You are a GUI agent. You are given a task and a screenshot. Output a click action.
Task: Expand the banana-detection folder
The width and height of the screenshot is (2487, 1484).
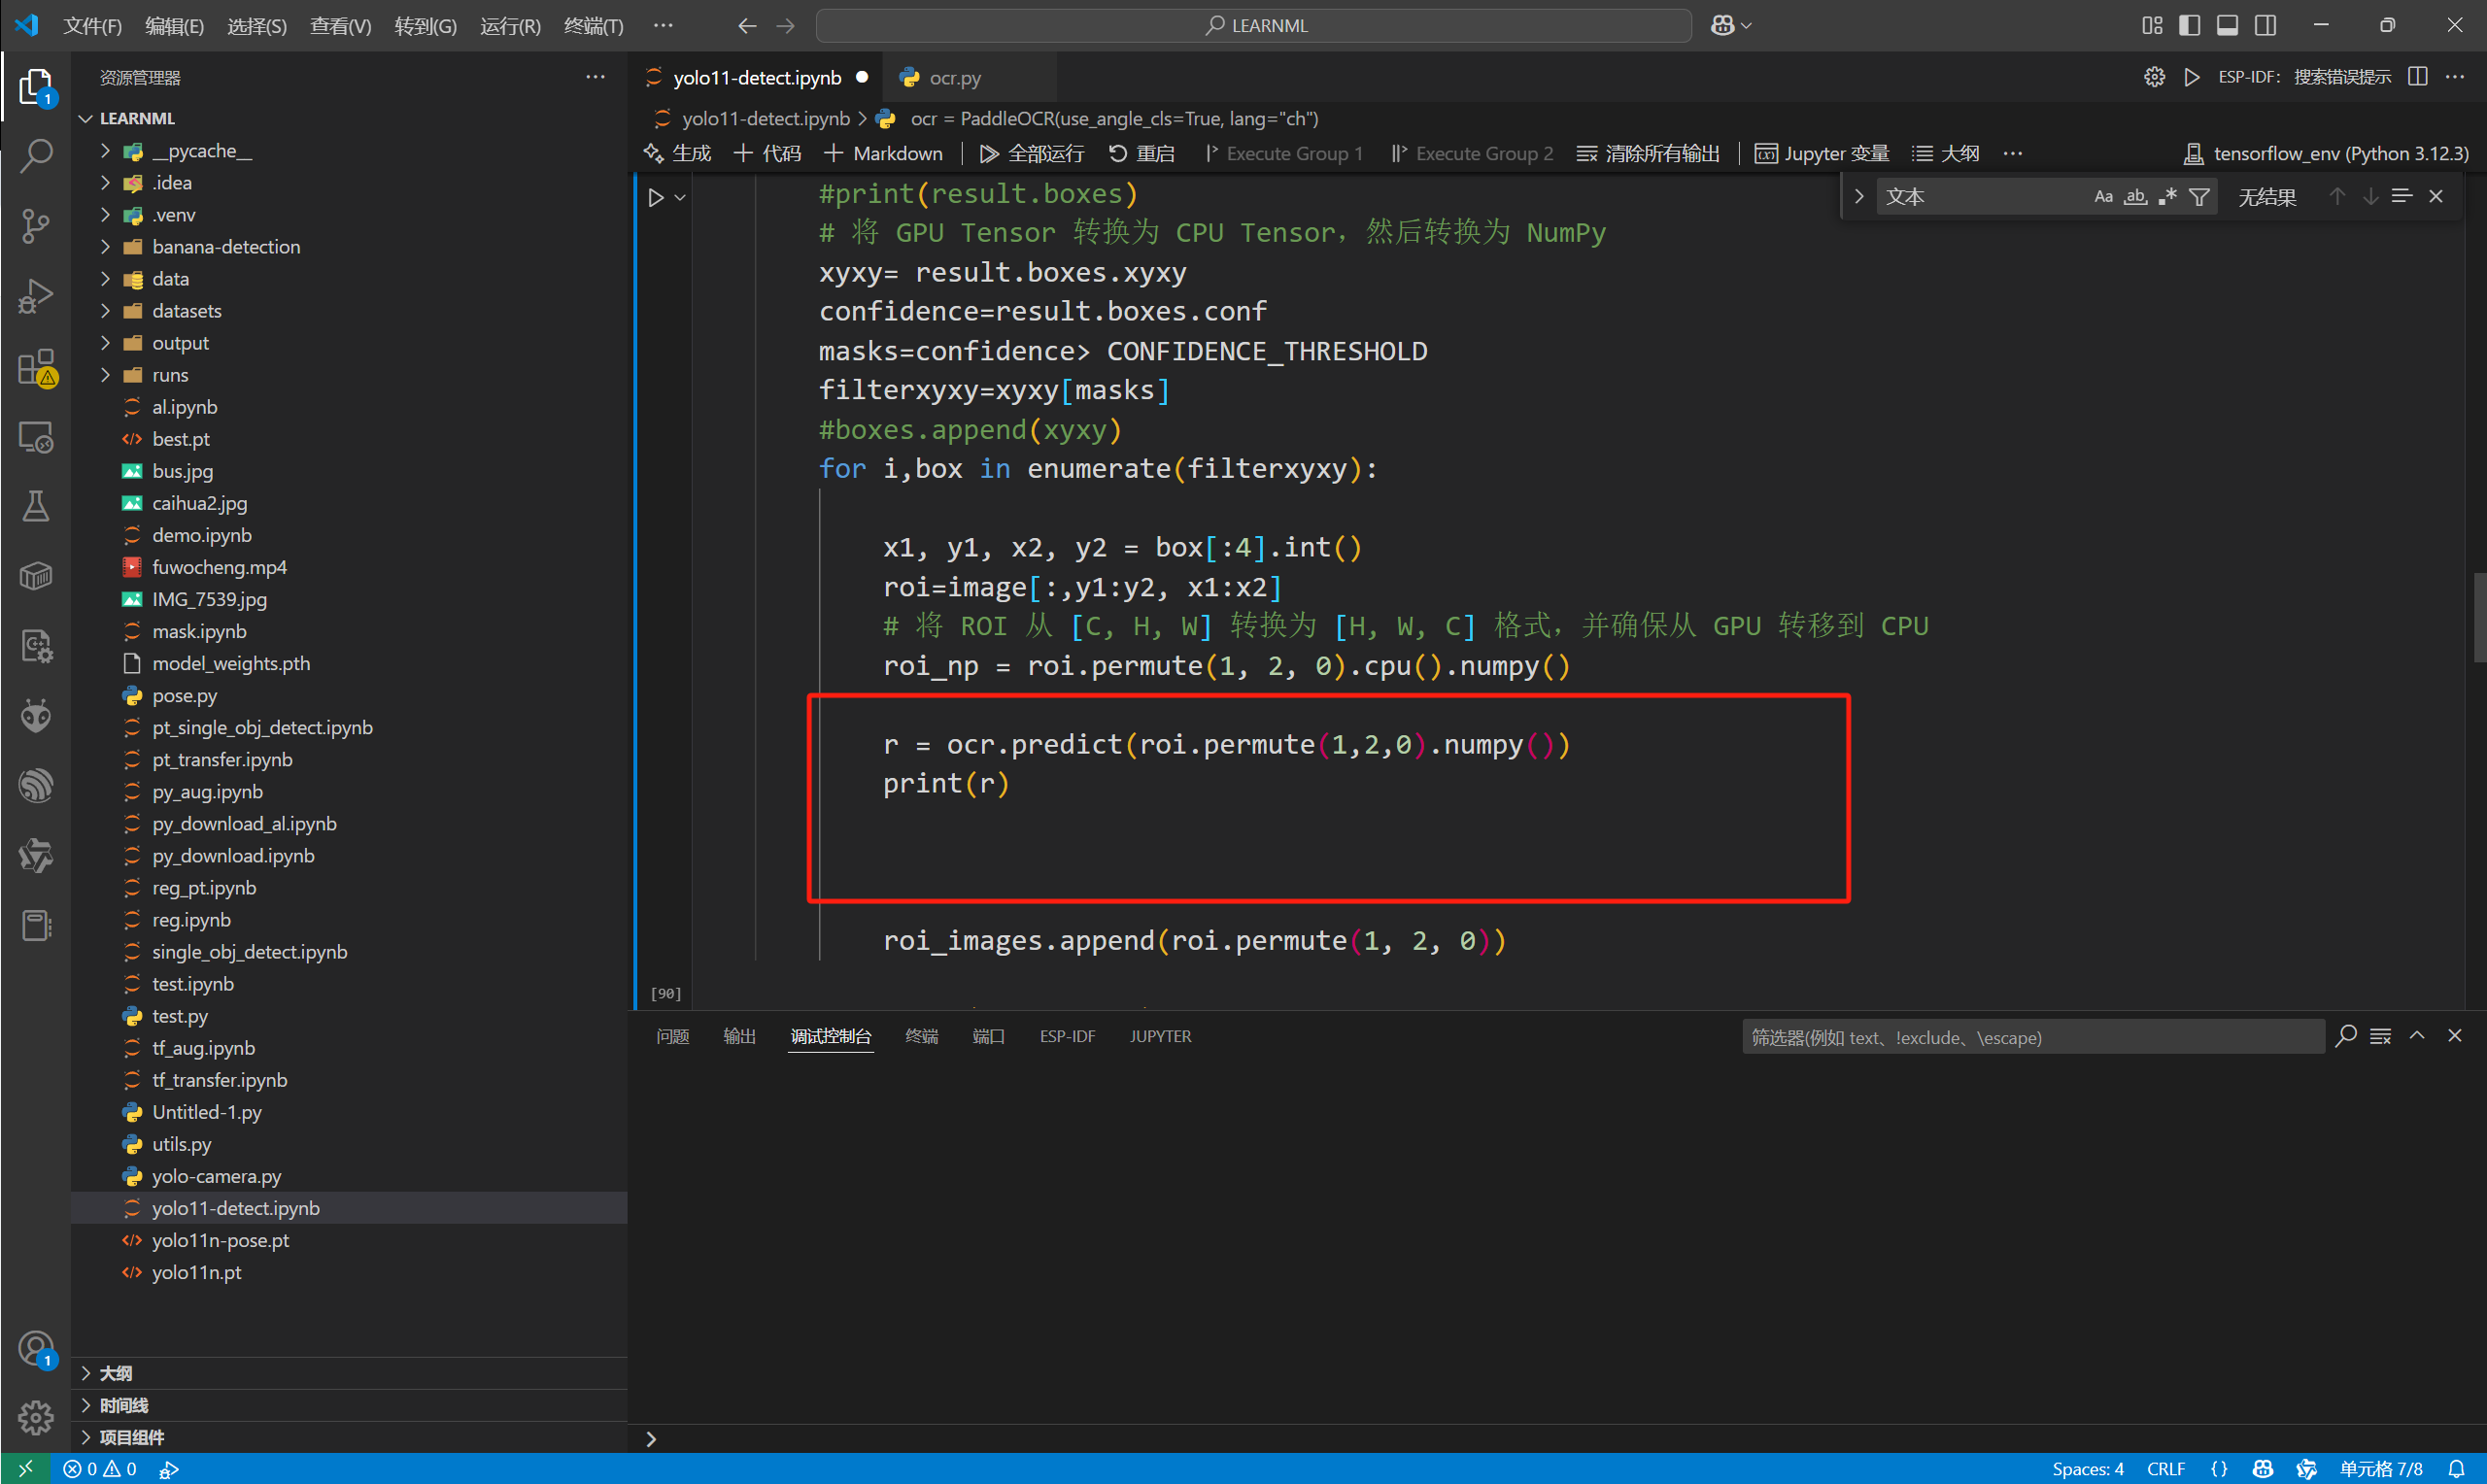[226, 247]
